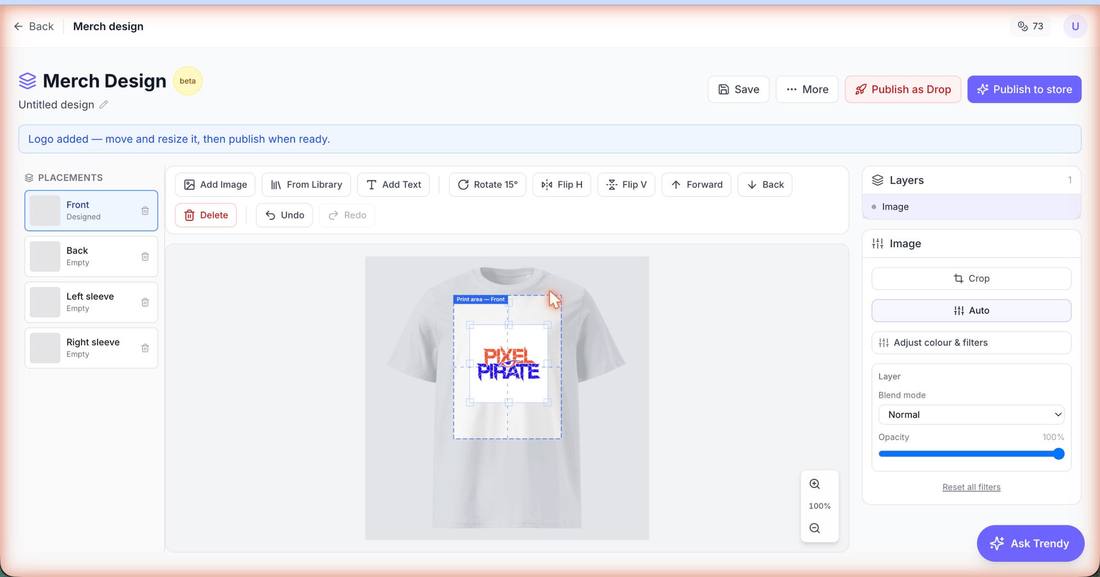Click the Merch Design layers logo icon
The width and height of the screenshot is (1100, 577).
[x=27, y=81]
